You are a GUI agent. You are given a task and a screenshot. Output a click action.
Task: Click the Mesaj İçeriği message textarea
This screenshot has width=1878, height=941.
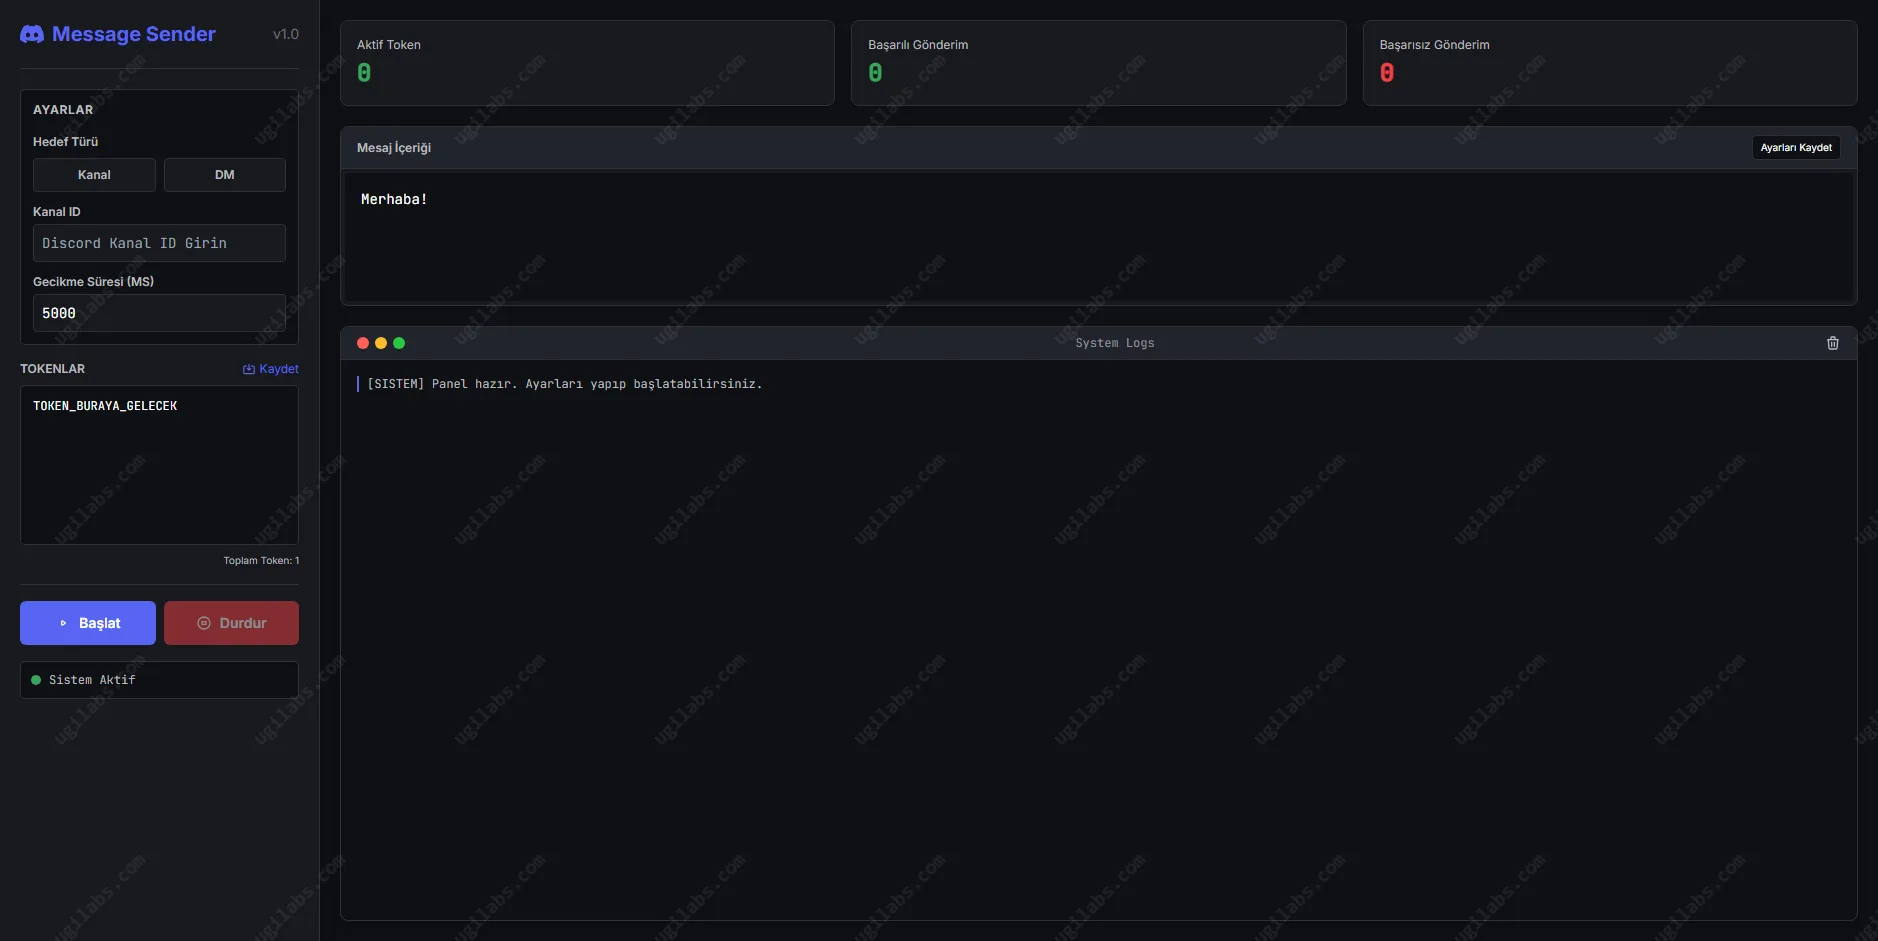click(1098, 238)
